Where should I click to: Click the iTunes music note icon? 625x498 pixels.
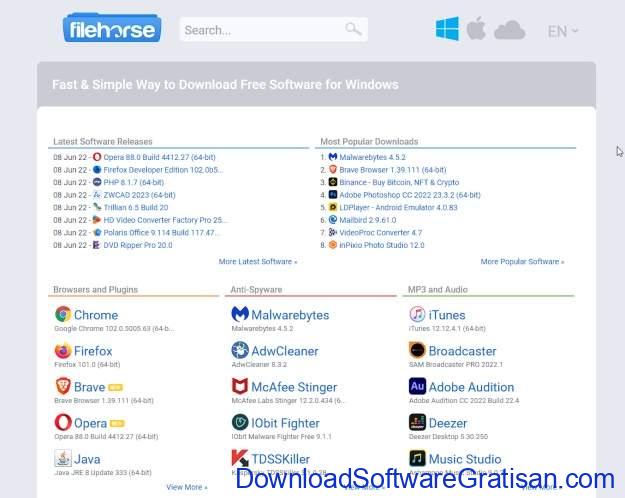pos(417,314)
